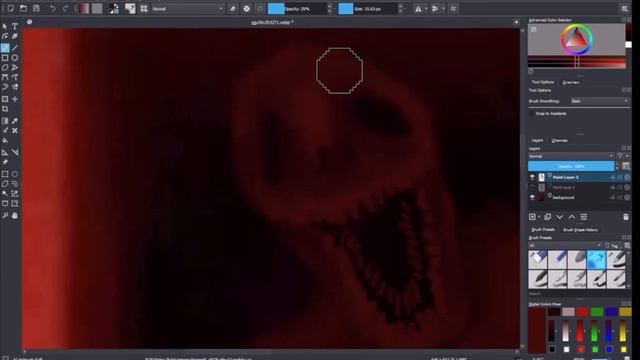This screenshot has width=640, height=360.
Task: Open the brush editor settings
Action: coord(130,9)
